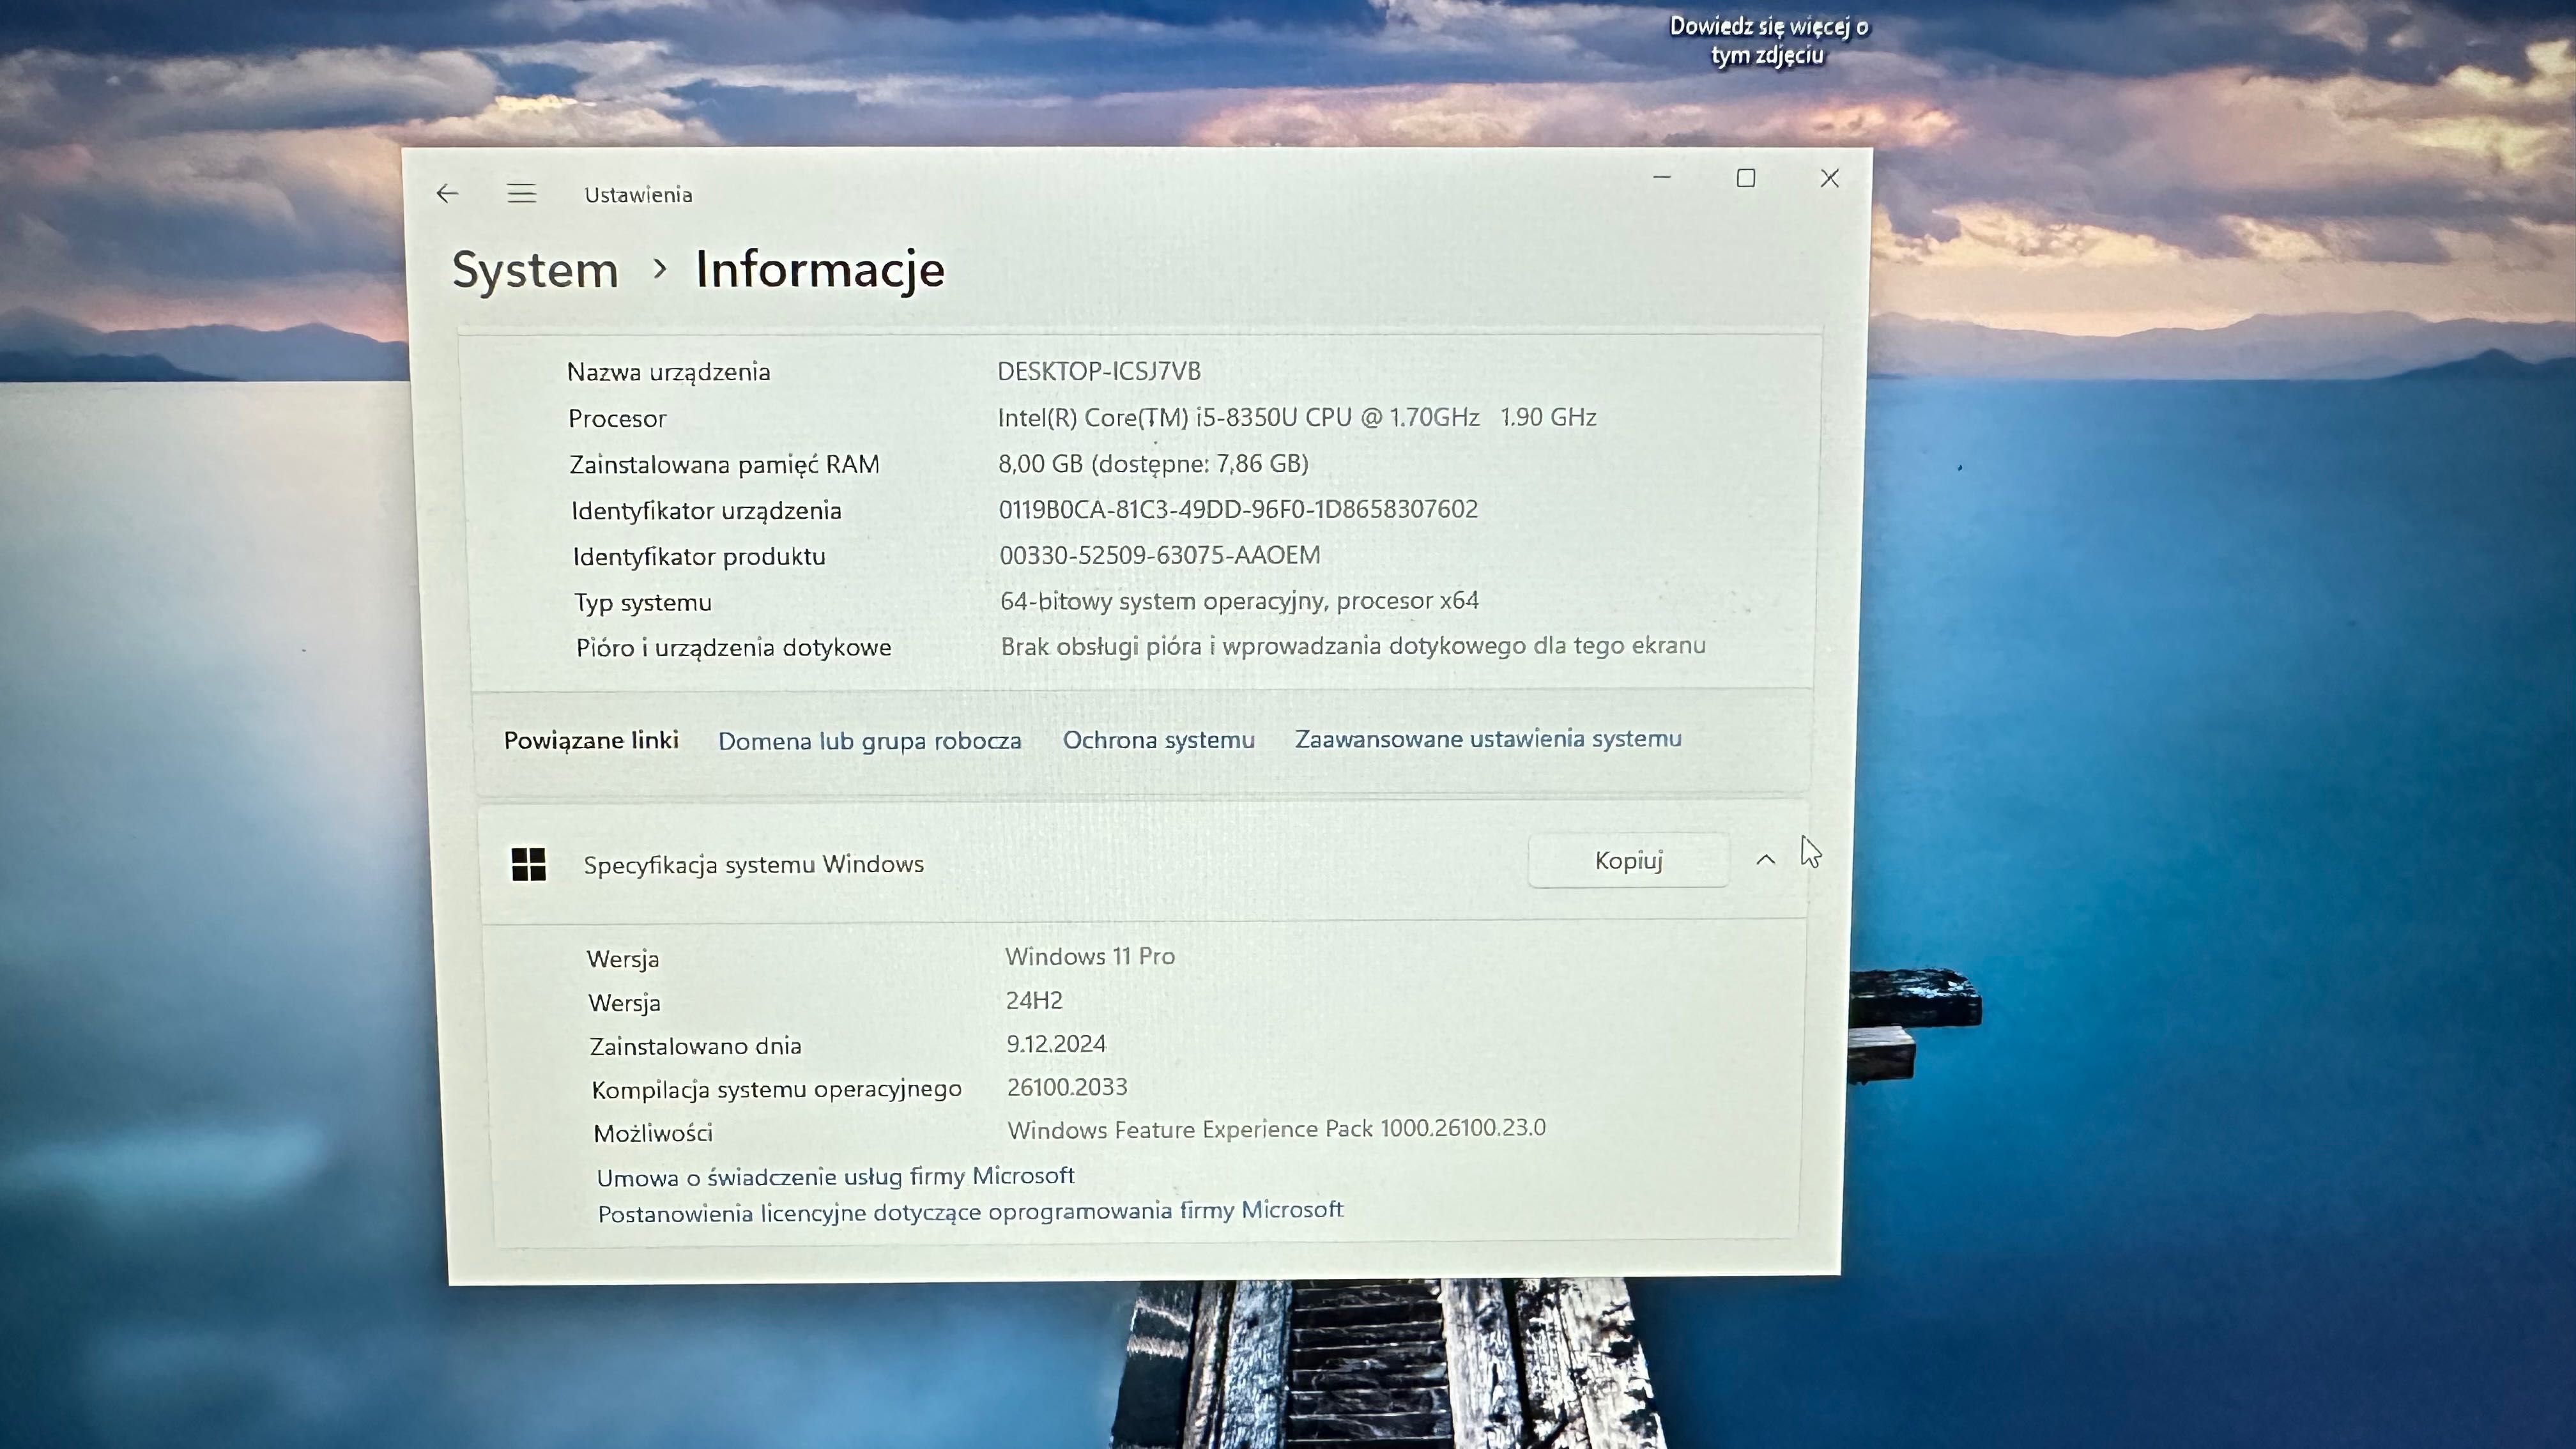The height and width of the screenshot is (1449, 2576).
Task: Close the Ustawienia window
Action: (x=1830, y=178)
